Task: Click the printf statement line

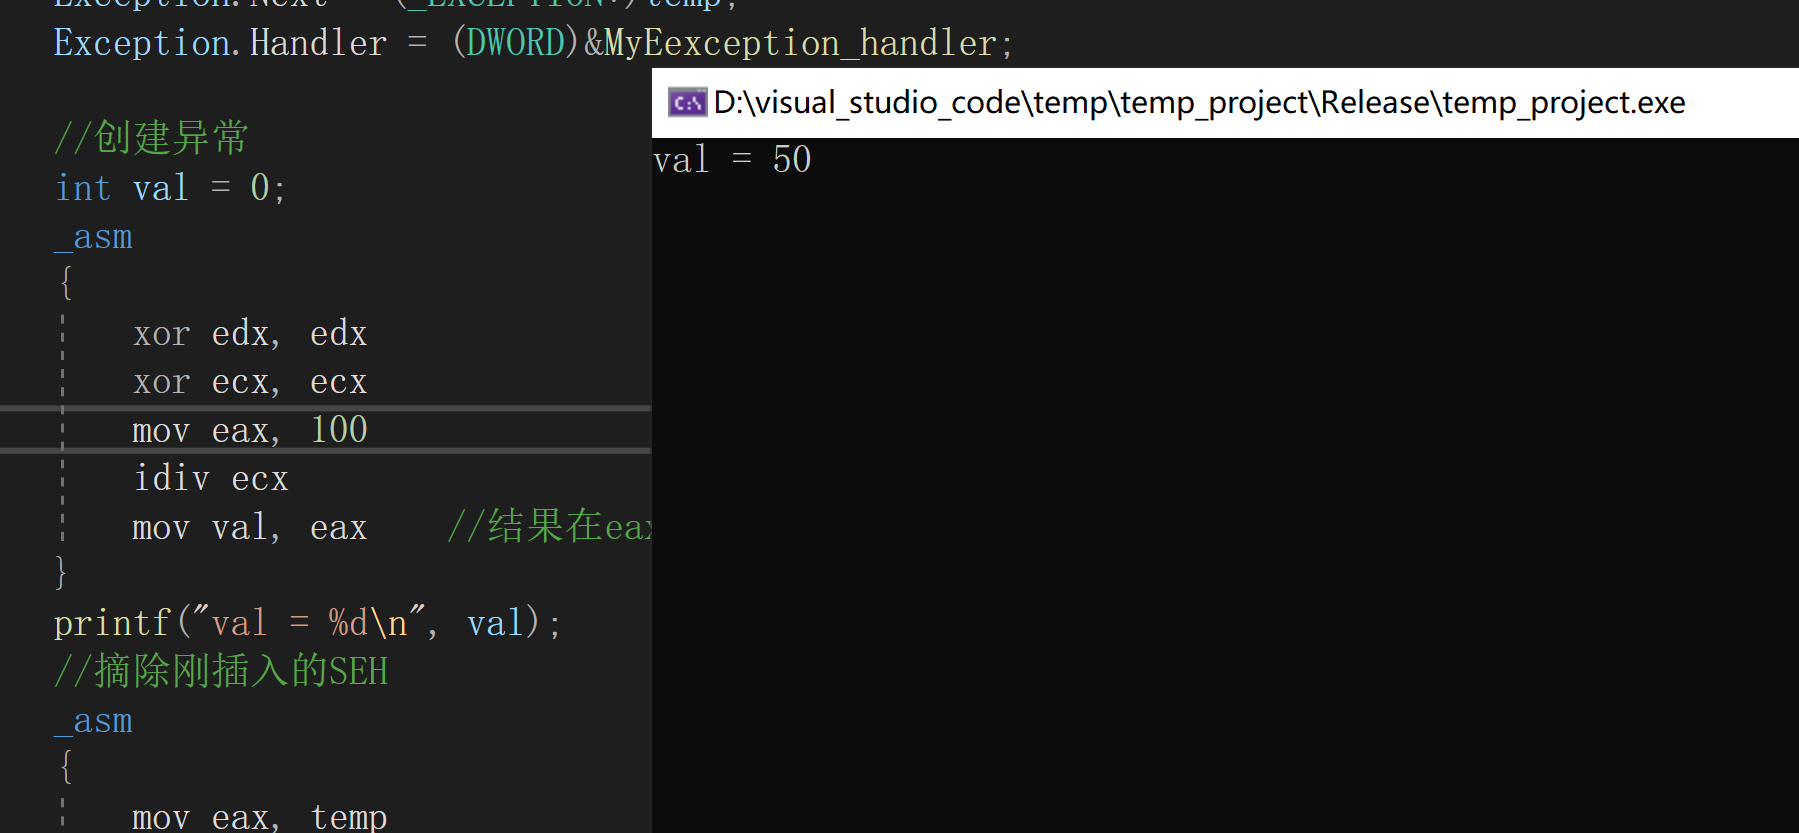Action: (x=308, y=623)
